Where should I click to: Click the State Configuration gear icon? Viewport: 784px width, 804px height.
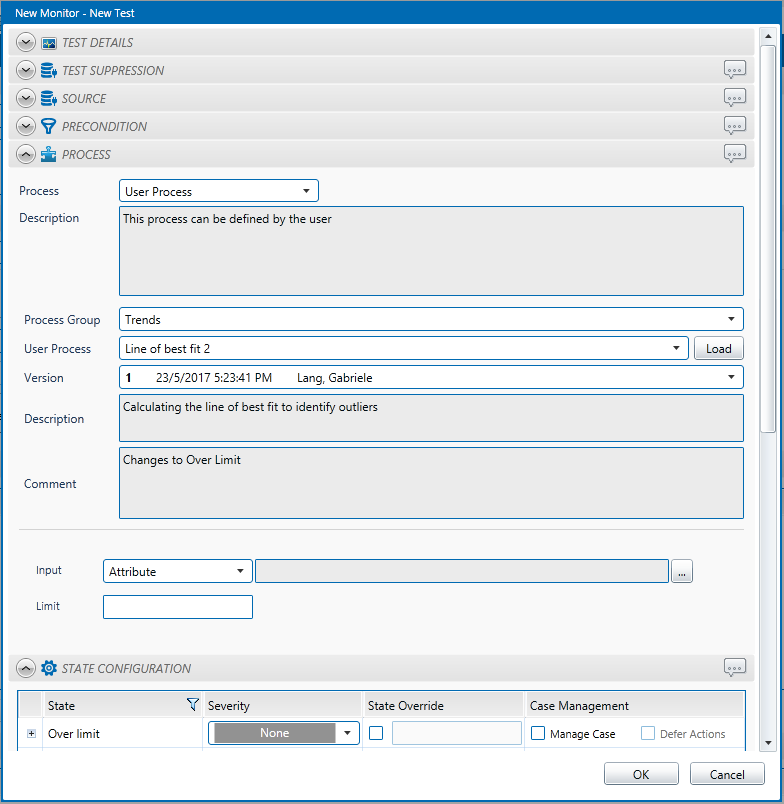(49, 668)
